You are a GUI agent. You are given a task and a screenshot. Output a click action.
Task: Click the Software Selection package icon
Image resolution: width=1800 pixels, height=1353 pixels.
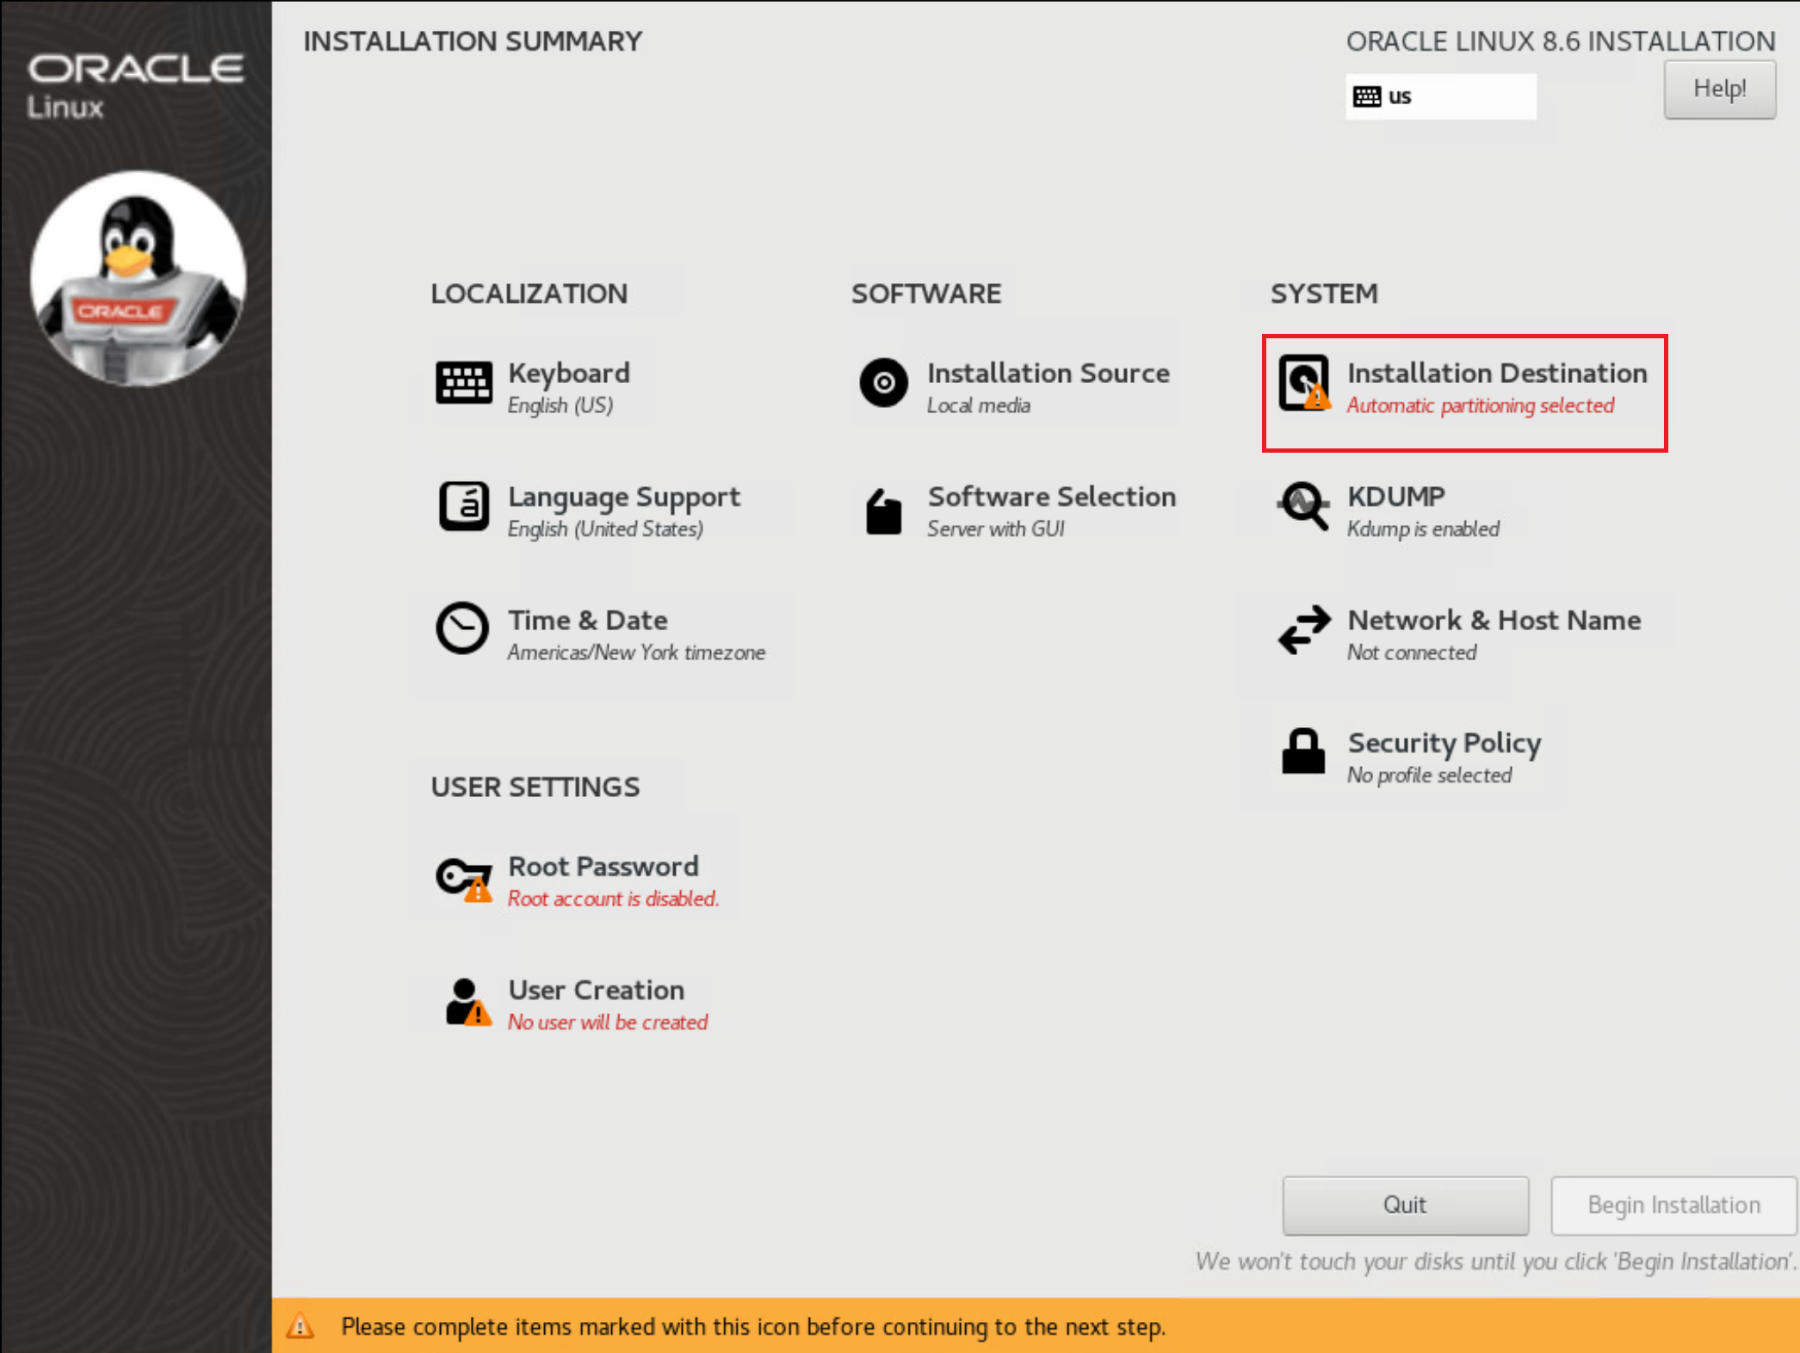884,511
